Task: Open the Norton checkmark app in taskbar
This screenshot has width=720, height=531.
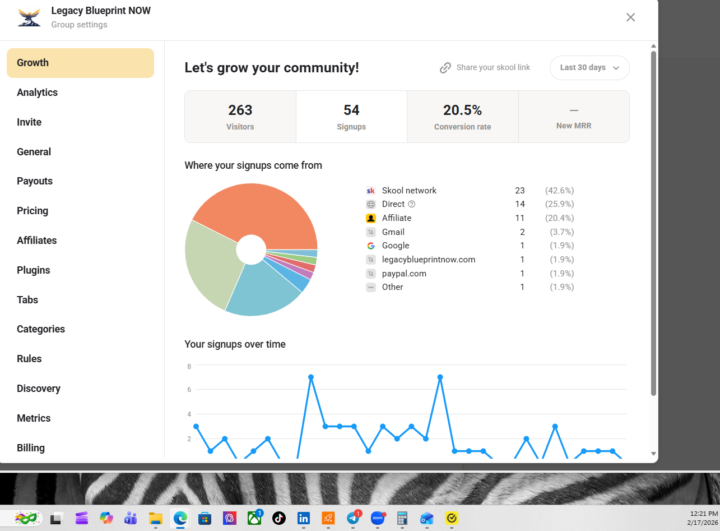Action: [x=451, y=519]
